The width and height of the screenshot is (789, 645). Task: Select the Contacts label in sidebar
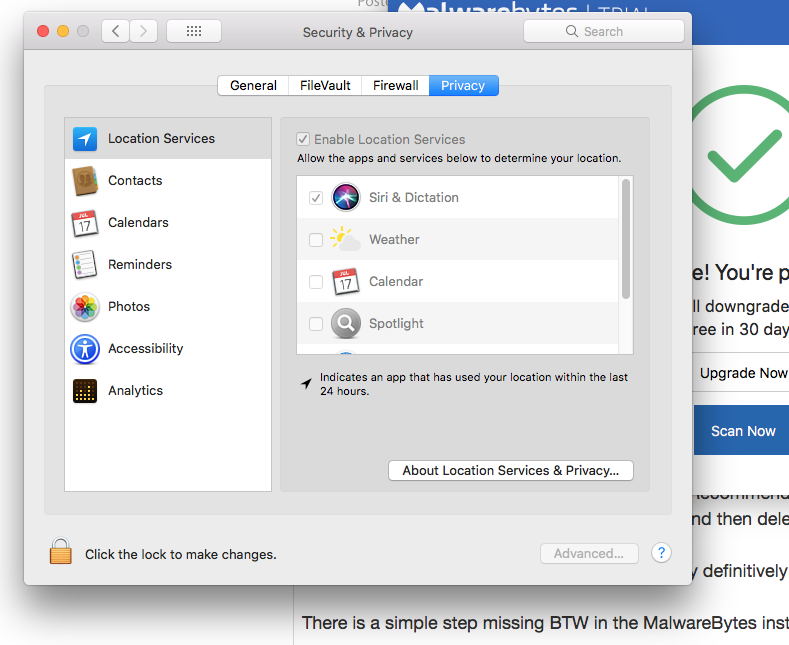pyautogui.click(x=135, y=181)
